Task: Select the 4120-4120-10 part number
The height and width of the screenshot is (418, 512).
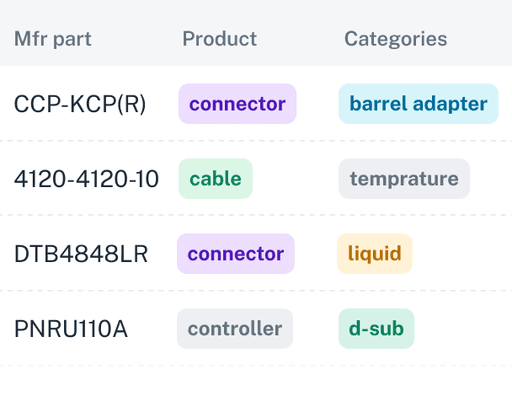Action: click(x=86, y=179)
